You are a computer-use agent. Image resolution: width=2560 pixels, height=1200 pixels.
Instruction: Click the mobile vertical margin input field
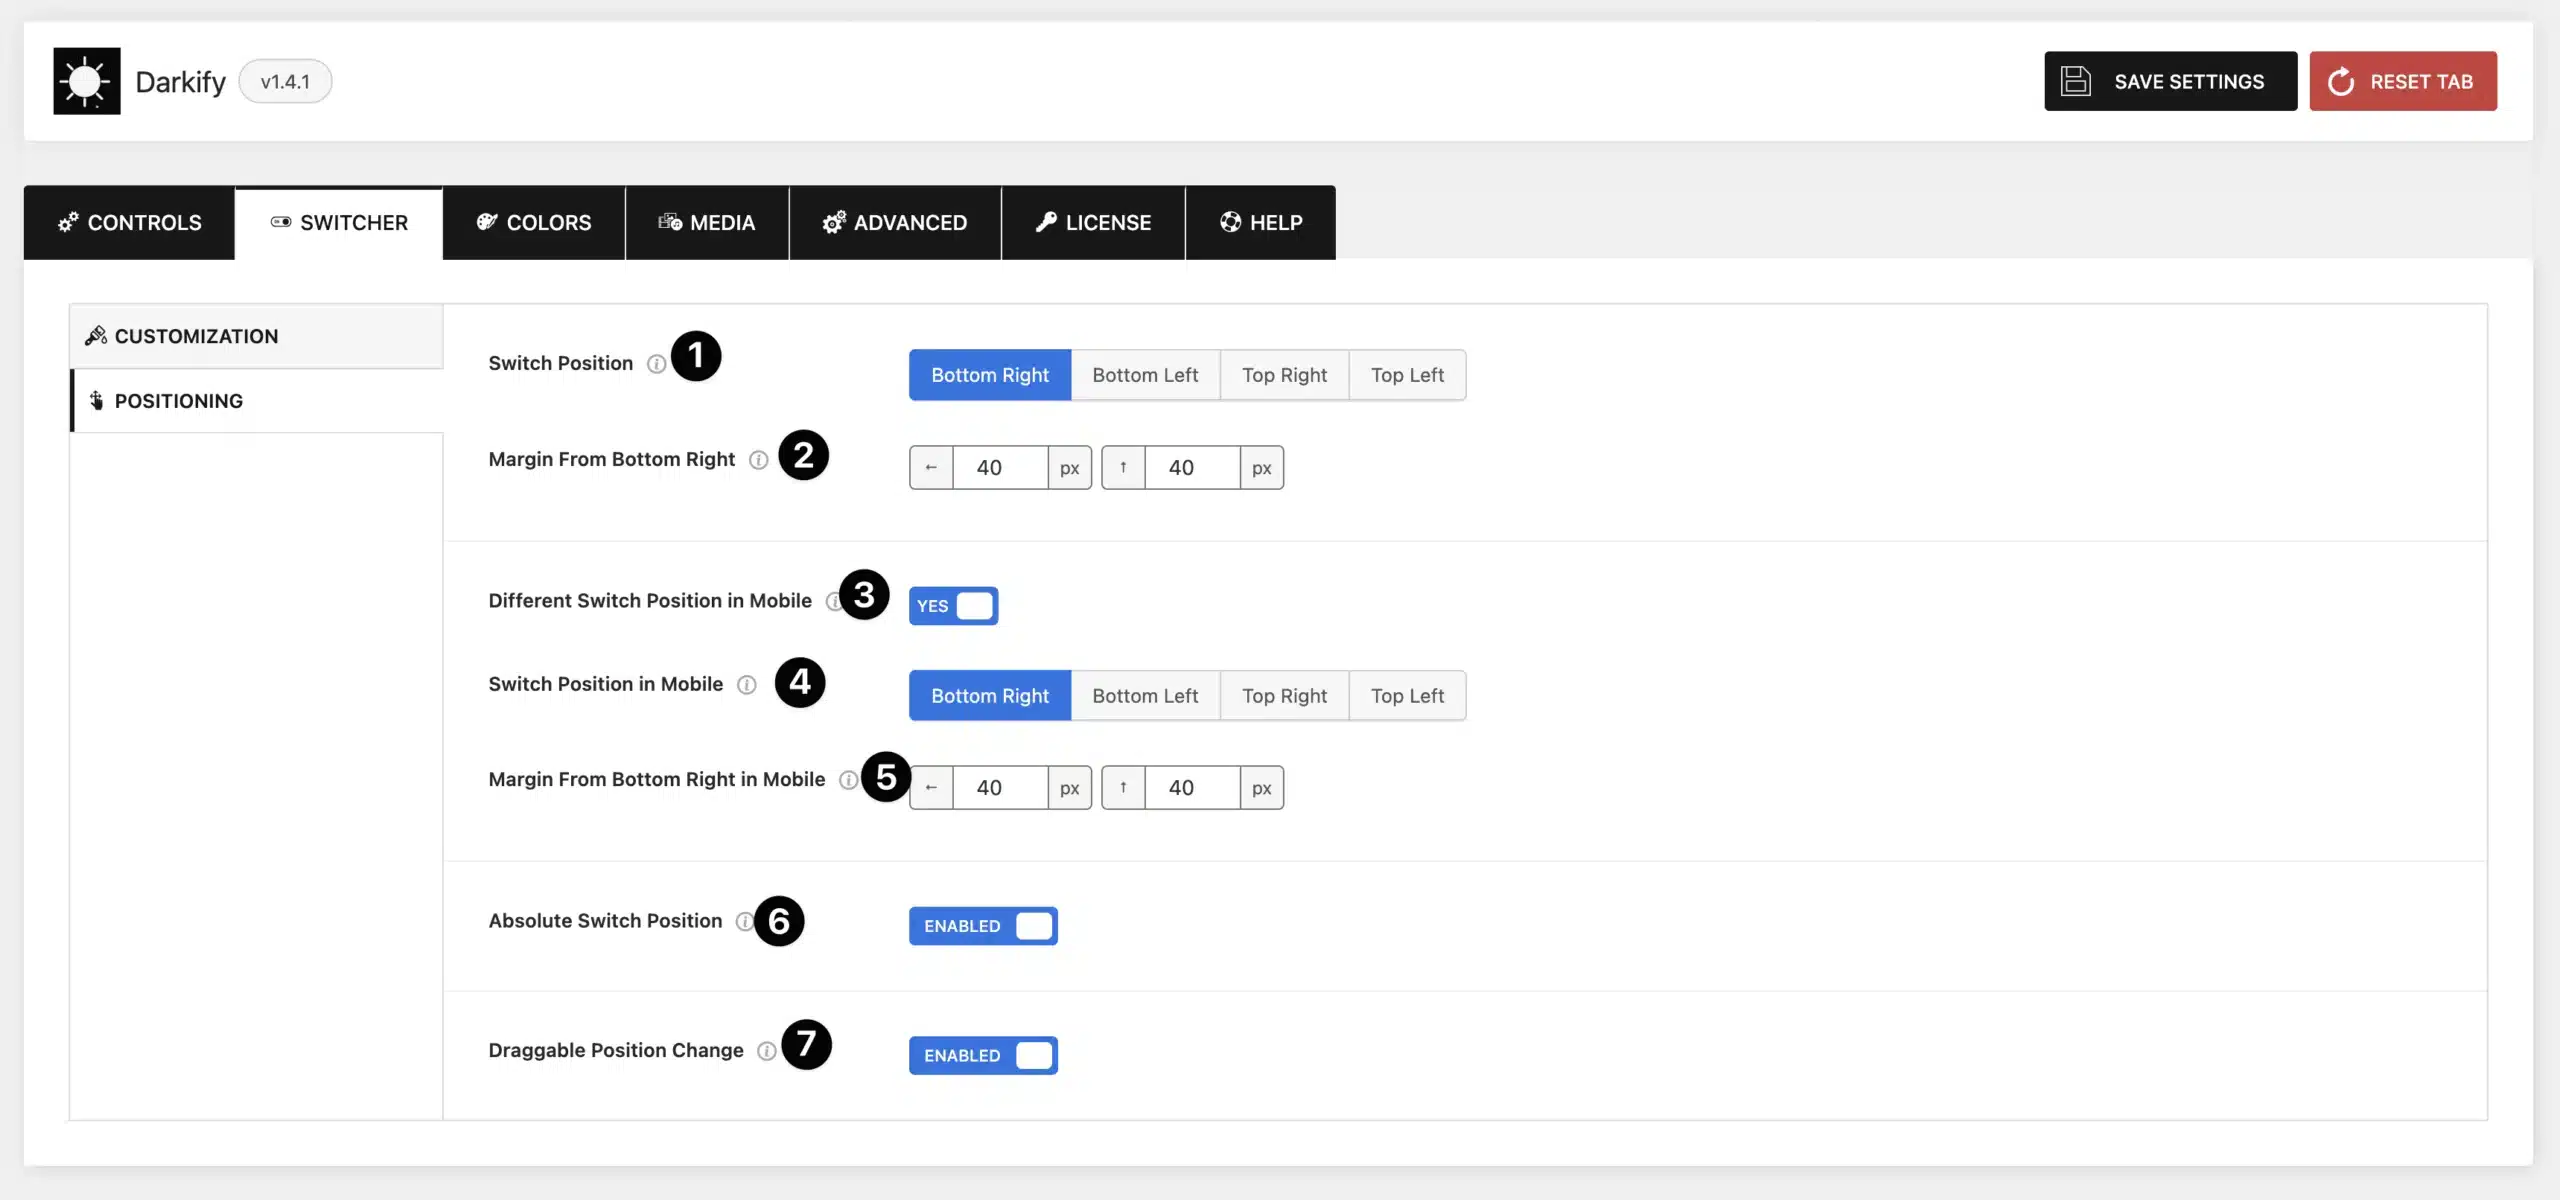pyautogui.click(x=1191, y=788)
